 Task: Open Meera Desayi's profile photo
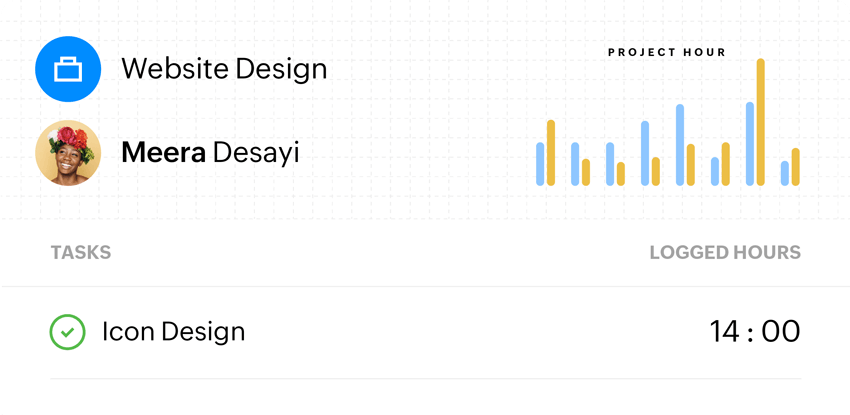point(68,152)
